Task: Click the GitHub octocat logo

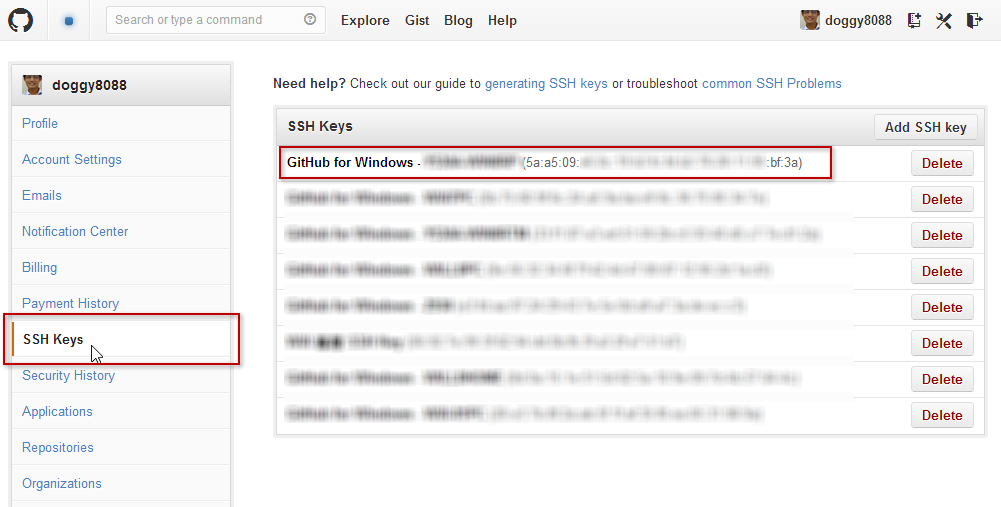Action: (x=20, y=20)
